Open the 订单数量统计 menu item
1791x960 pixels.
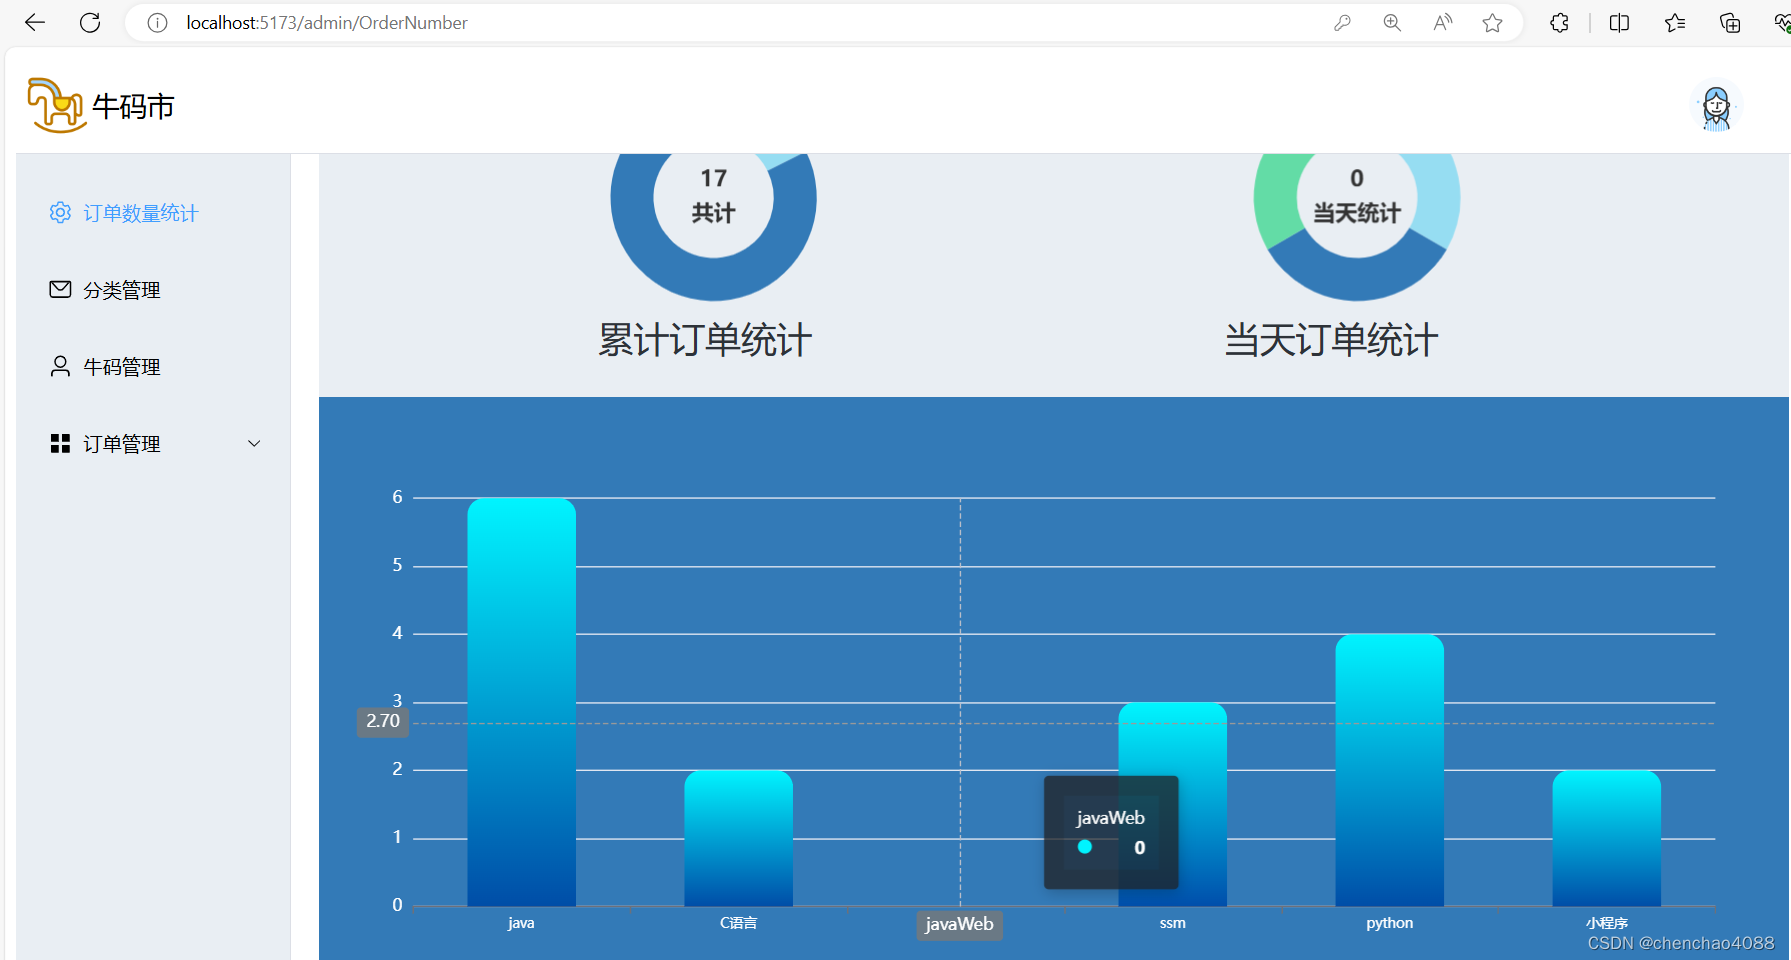point(153,213)
